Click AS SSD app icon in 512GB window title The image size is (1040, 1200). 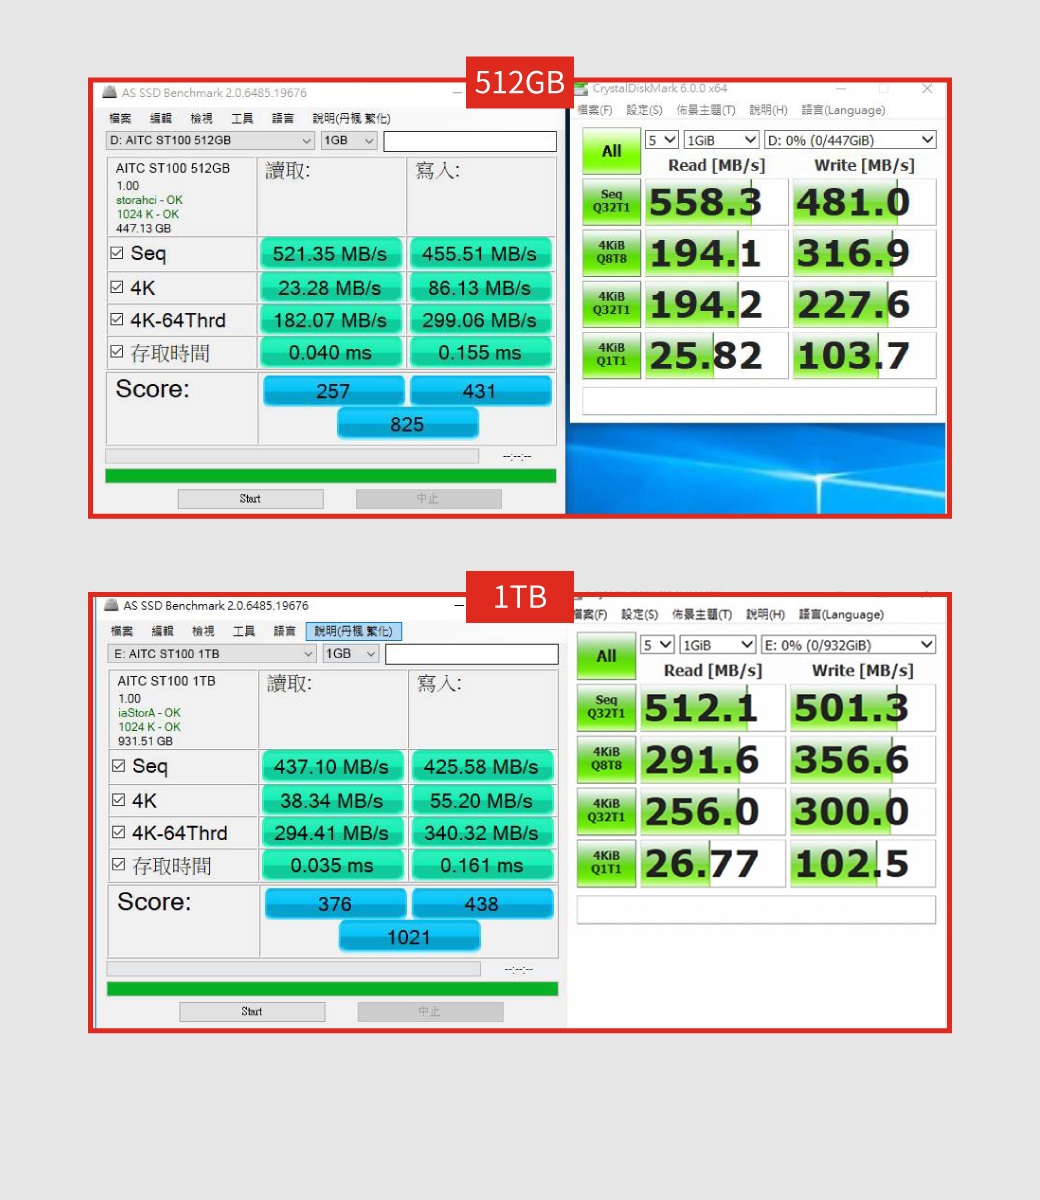110,92
